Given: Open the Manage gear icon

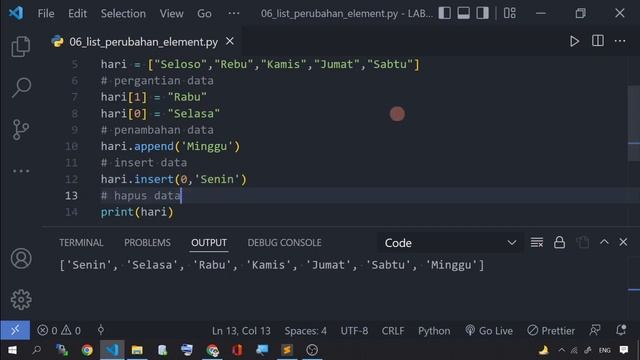Looking at the screenshot, I should point(21,300).
